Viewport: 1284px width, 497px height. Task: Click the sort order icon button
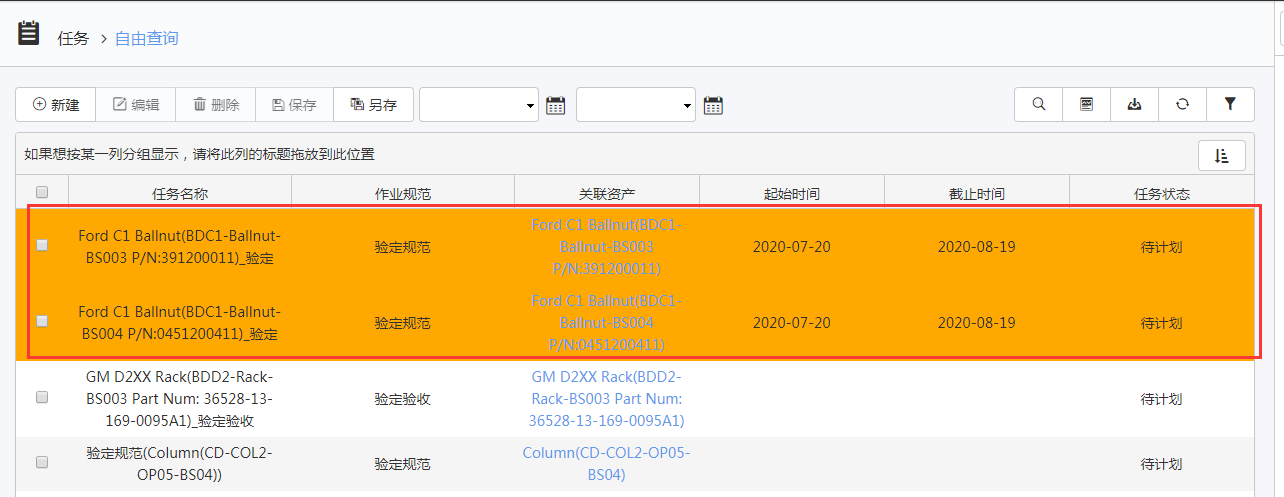coord(1221,155)
